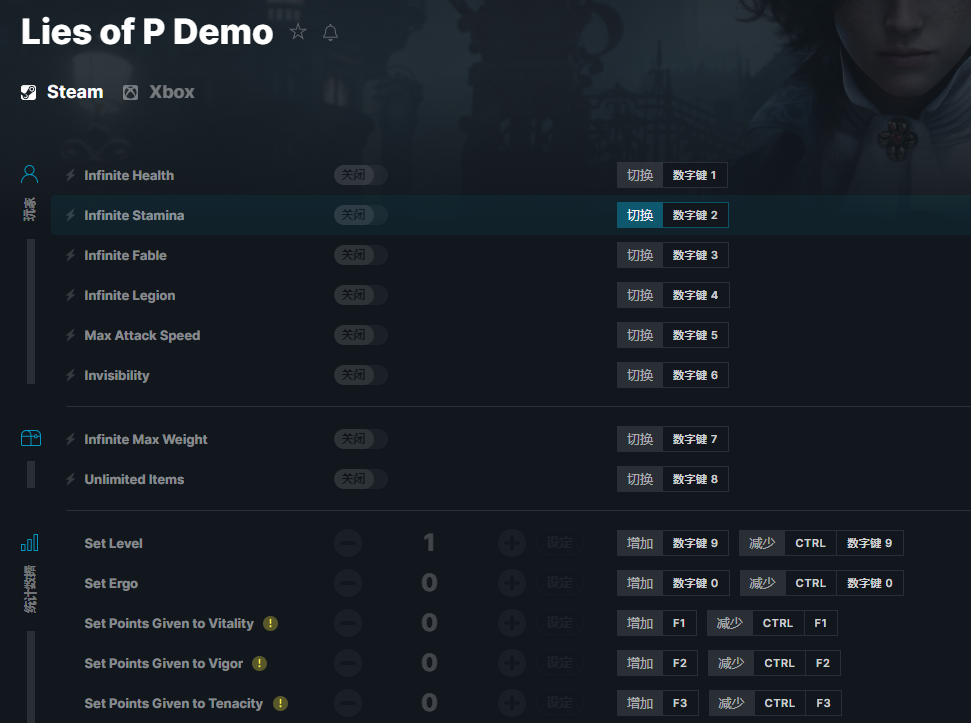Click lightning icon beside Infinite Health
Screen dimensions: 971x723
[x=71, y=175]
